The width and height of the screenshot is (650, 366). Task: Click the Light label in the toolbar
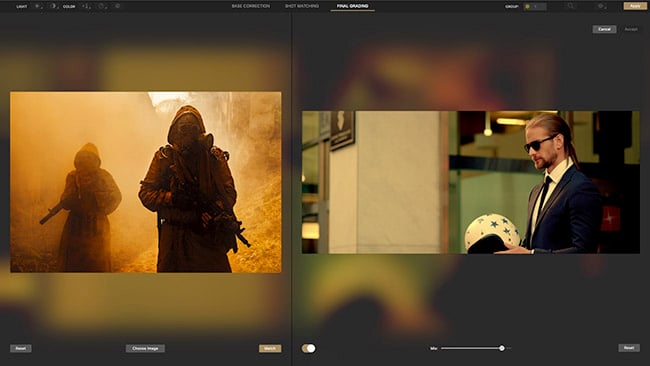[x=22, y=7]
